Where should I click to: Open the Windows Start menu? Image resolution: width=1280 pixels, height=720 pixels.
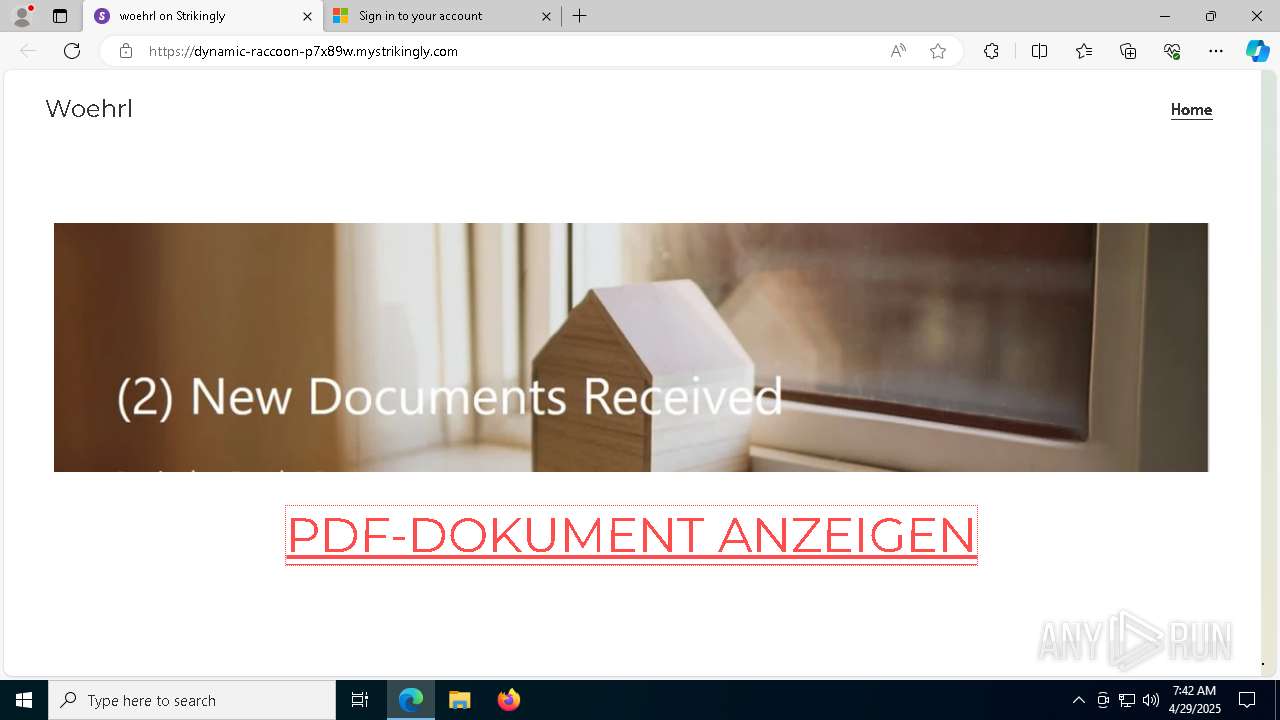tap(24, 700)
